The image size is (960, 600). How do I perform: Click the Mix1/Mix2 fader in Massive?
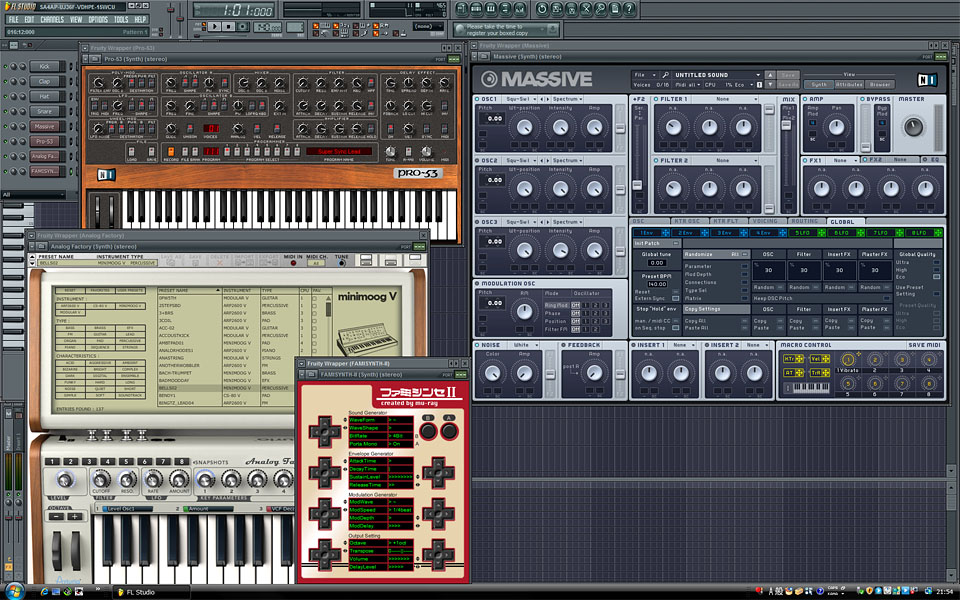pyautogui.click(x=786, y=125)
